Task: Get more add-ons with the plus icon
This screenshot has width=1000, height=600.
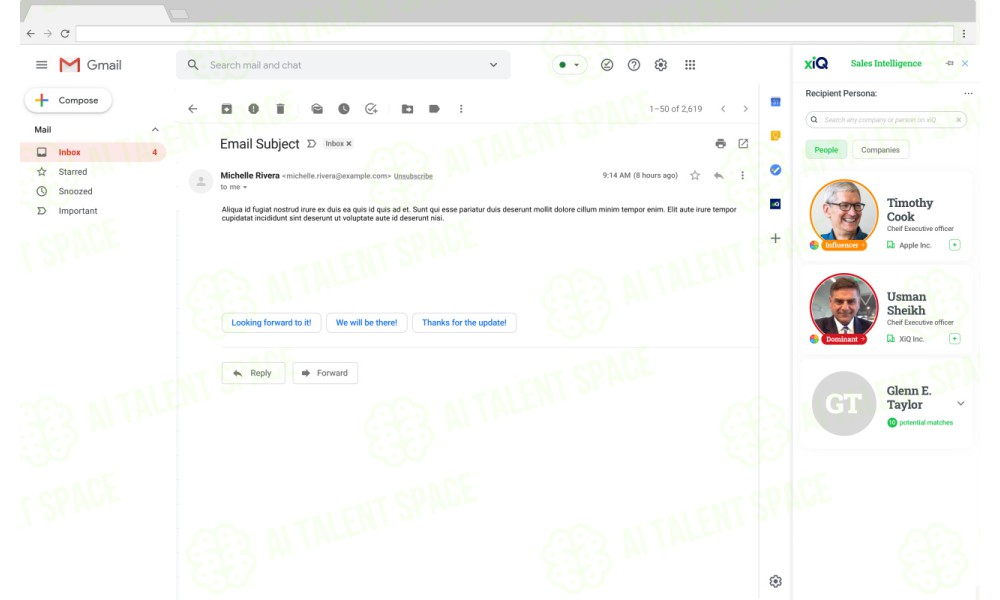Action: click(x=776, y=238)
